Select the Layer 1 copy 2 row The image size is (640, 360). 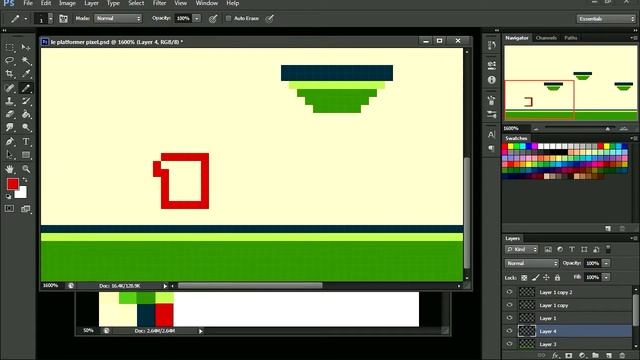point(568,292)
